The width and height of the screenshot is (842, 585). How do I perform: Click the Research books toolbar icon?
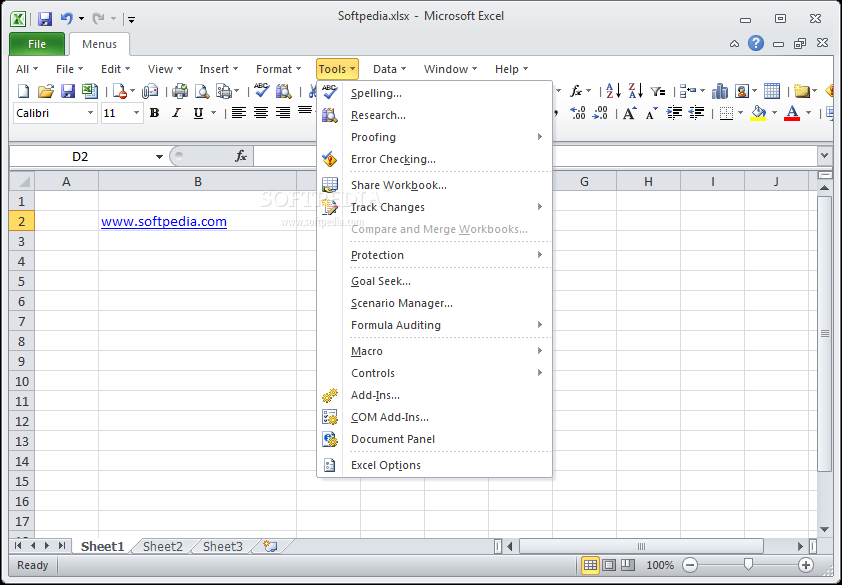click(x=284, y=91)
